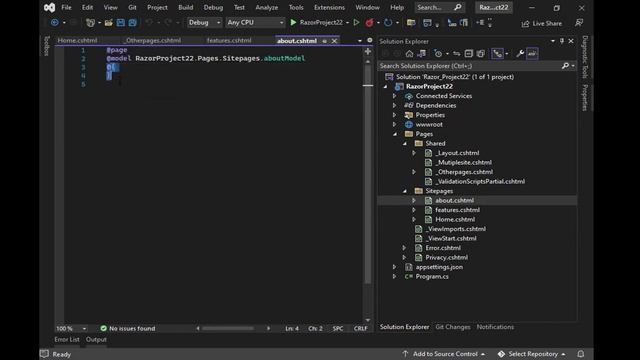Click the Pending Changes Filter clock icon
Image resolution: width=640 pixels, height=360 pixels.
pyautogui.click(x=438, y=53)
